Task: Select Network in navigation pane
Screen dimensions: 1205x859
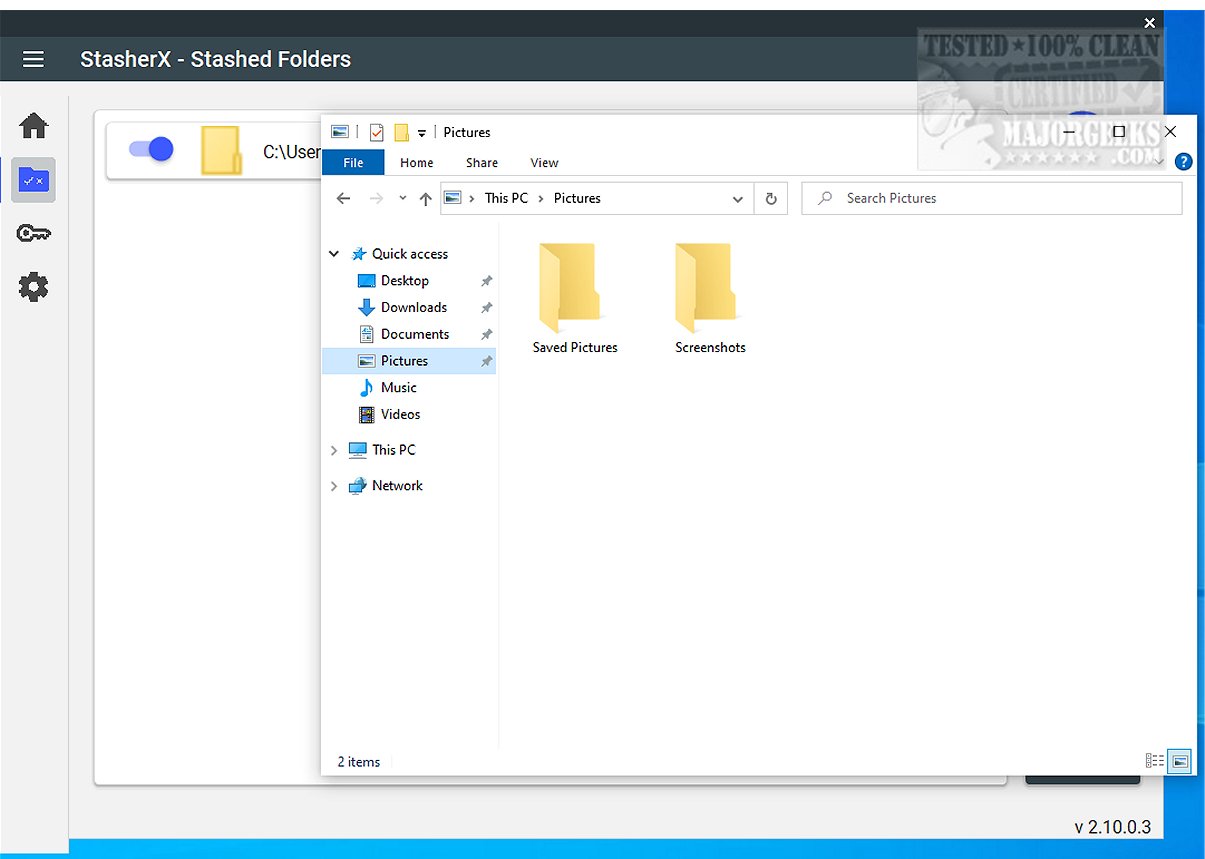Action: click(x=397, y=486)
